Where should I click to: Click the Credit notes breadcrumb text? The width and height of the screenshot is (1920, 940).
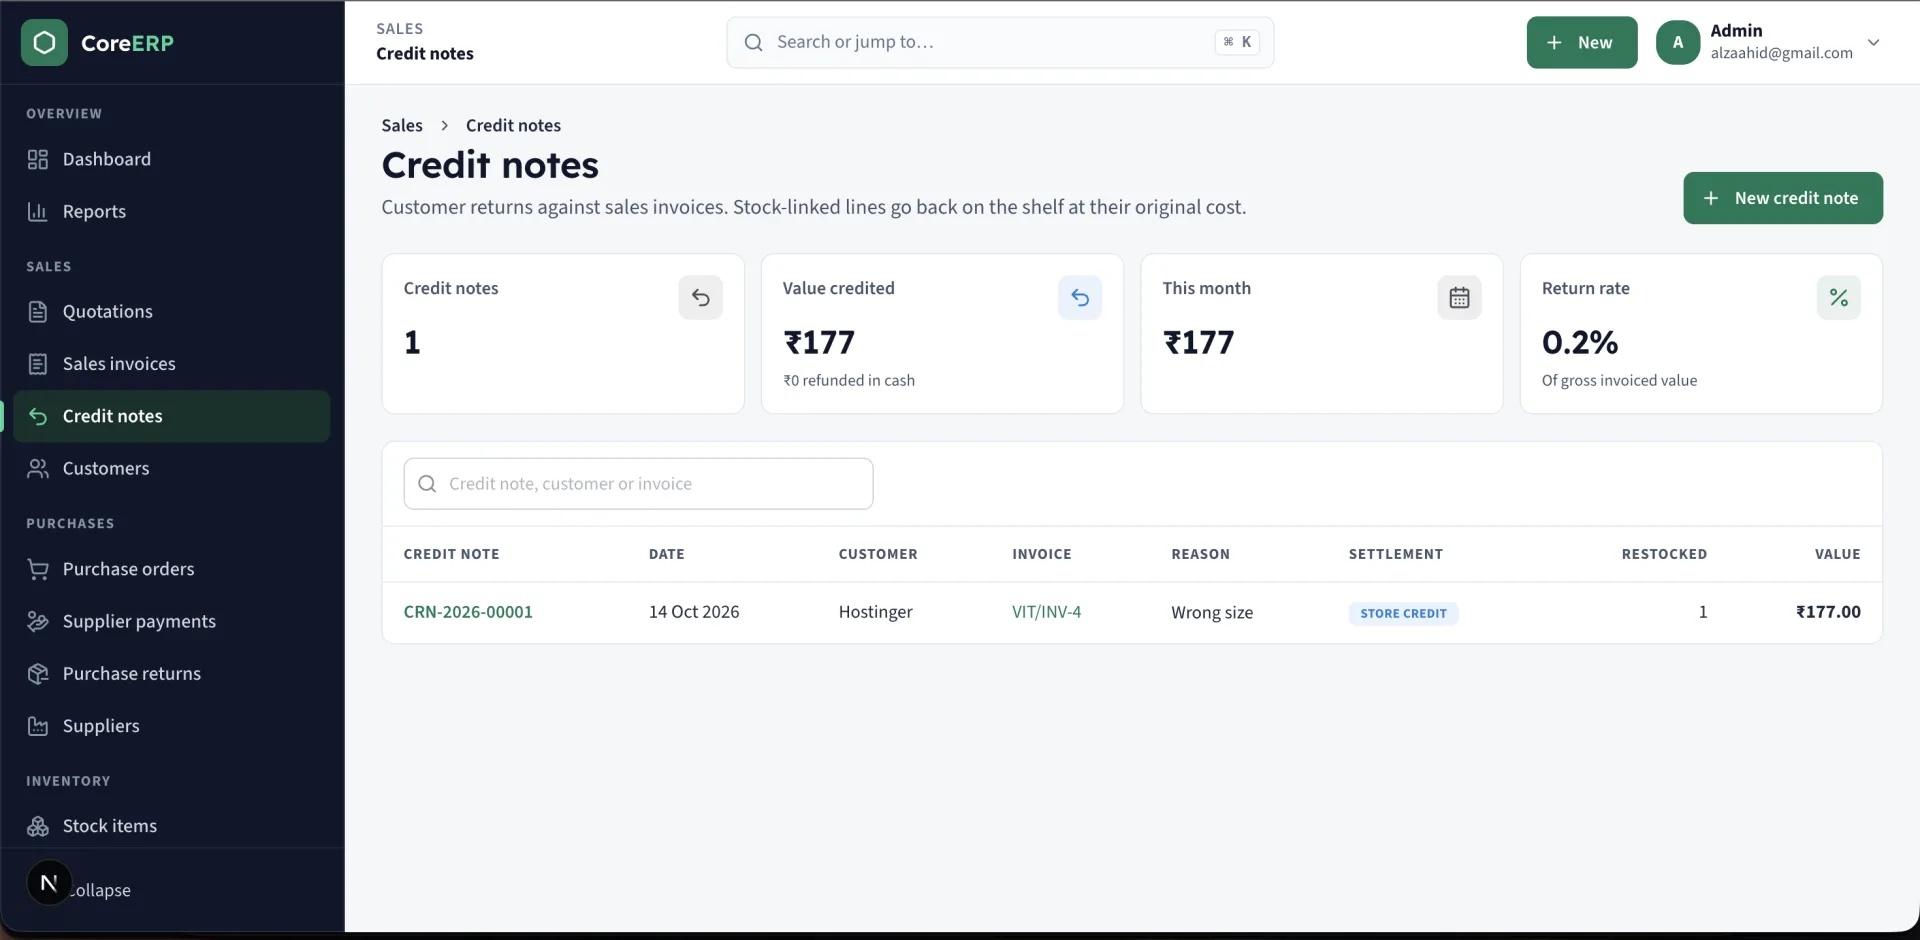513,125
